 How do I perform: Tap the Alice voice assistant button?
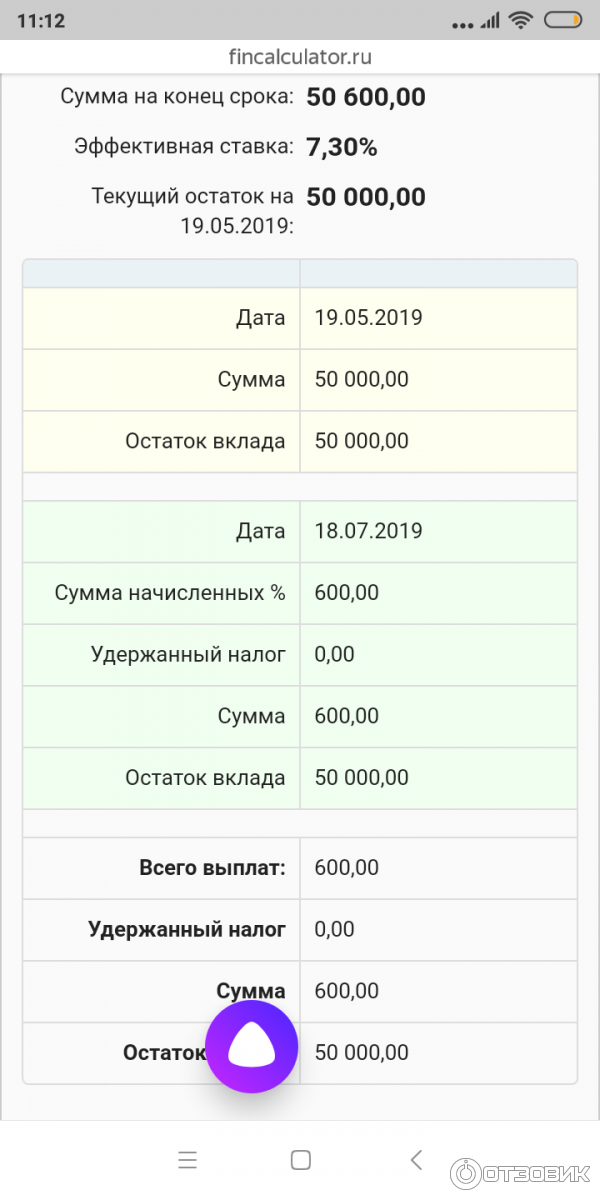[251, 1046]
